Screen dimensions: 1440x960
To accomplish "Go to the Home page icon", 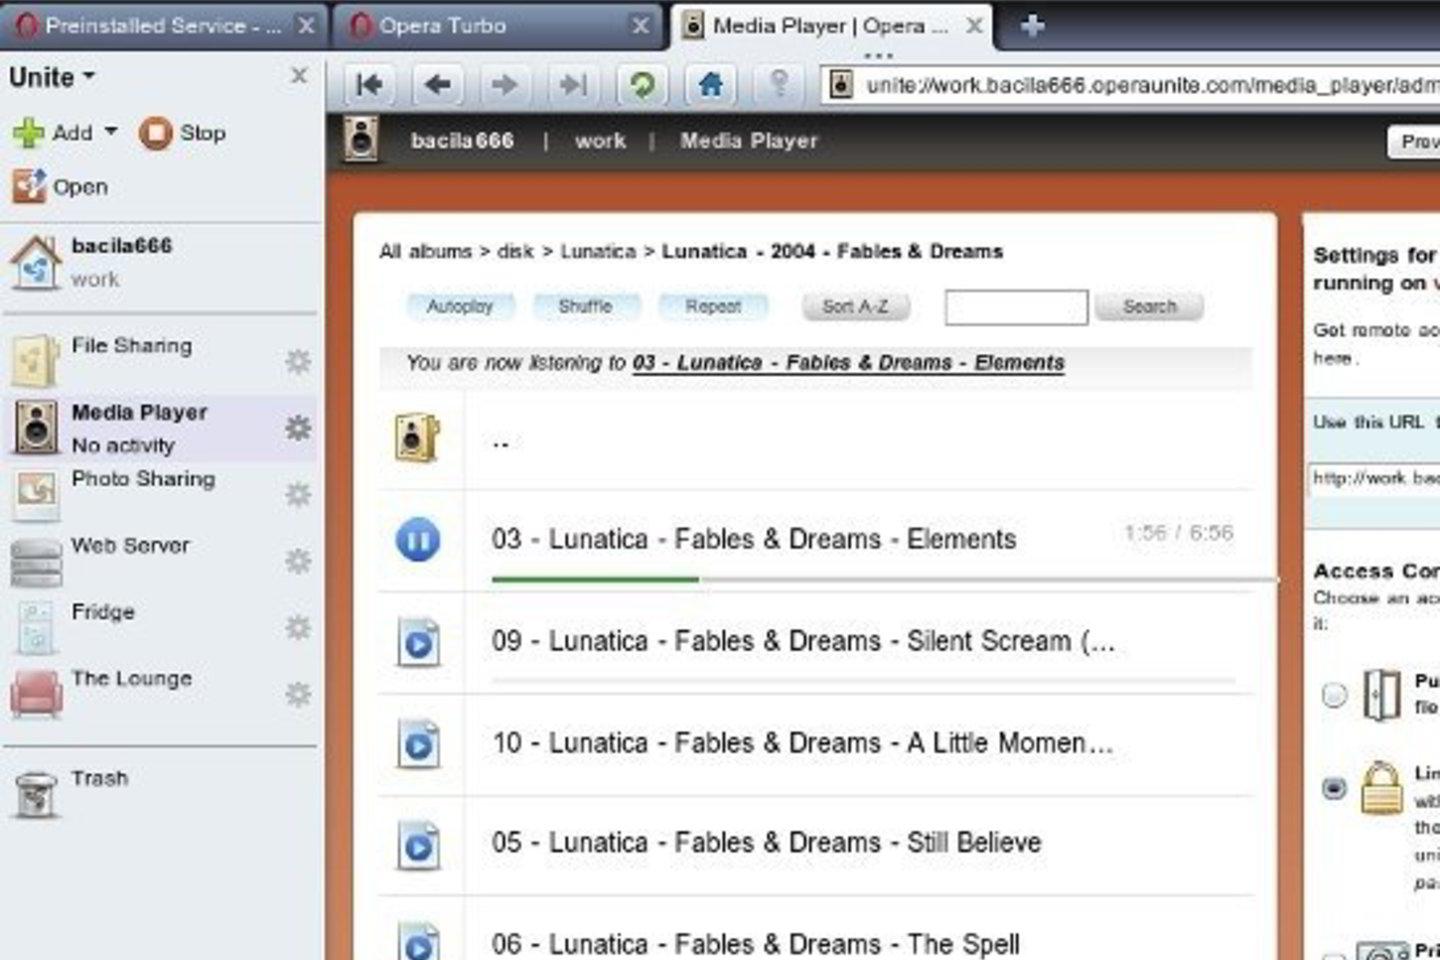I will (x=710, y=85).
